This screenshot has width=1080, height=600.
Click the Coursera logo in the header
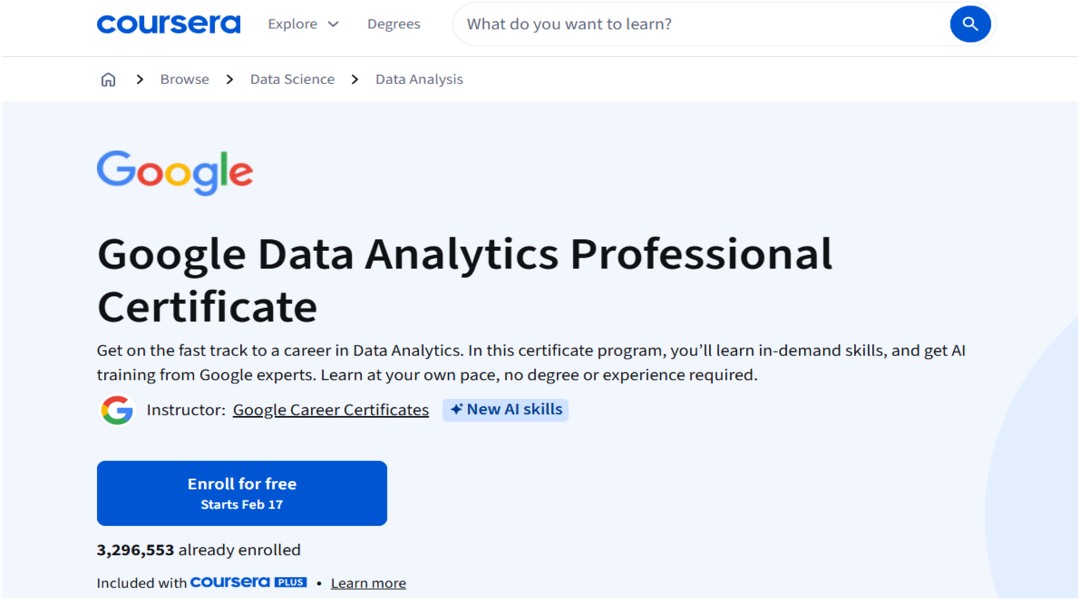tap(168, 24)
